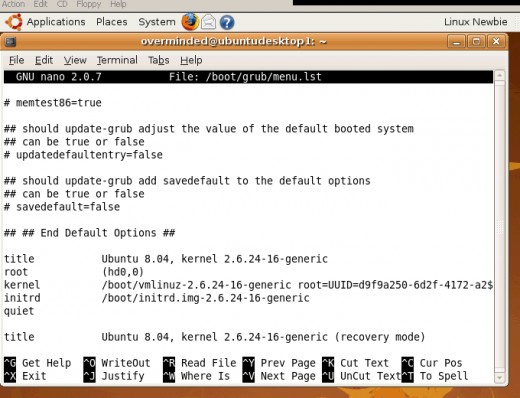Click 'File: /boot/grub/menu.lst' header text
Screen dimensions: 520x398
(x=245, y=77)
